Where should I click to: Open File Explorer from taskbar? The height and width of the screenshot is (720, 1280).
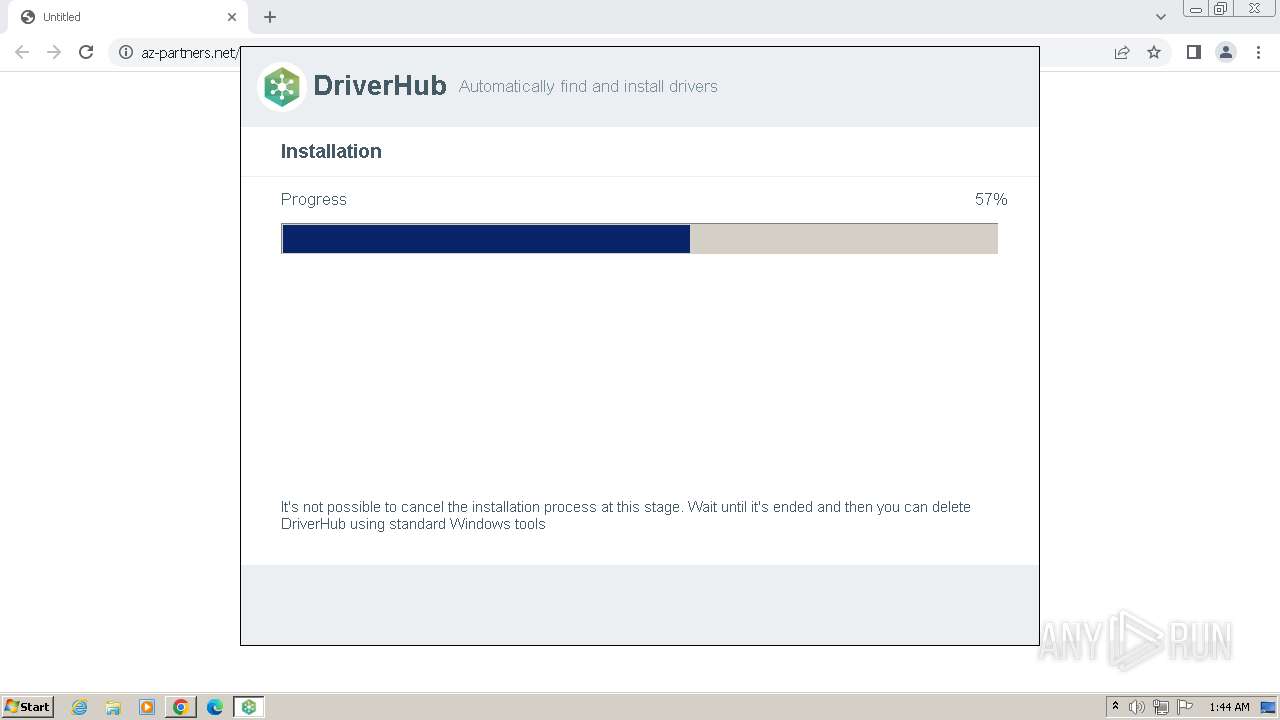click(x=113, y=707)
